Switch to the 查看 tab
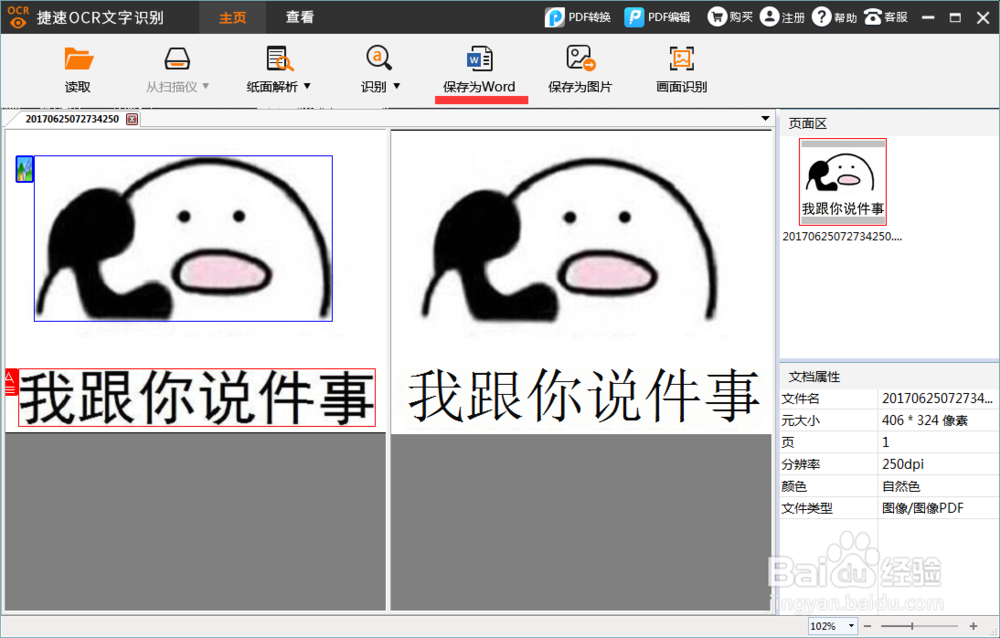The image size is (1000, 638). [300, 17]
